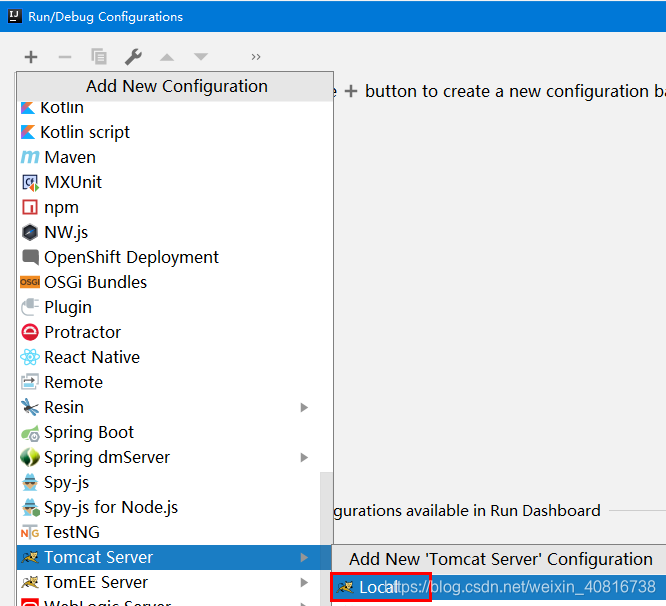Screen dimensions: 666x606
Task: Expand the Resin submenu arrow
Action: [304, 408]
